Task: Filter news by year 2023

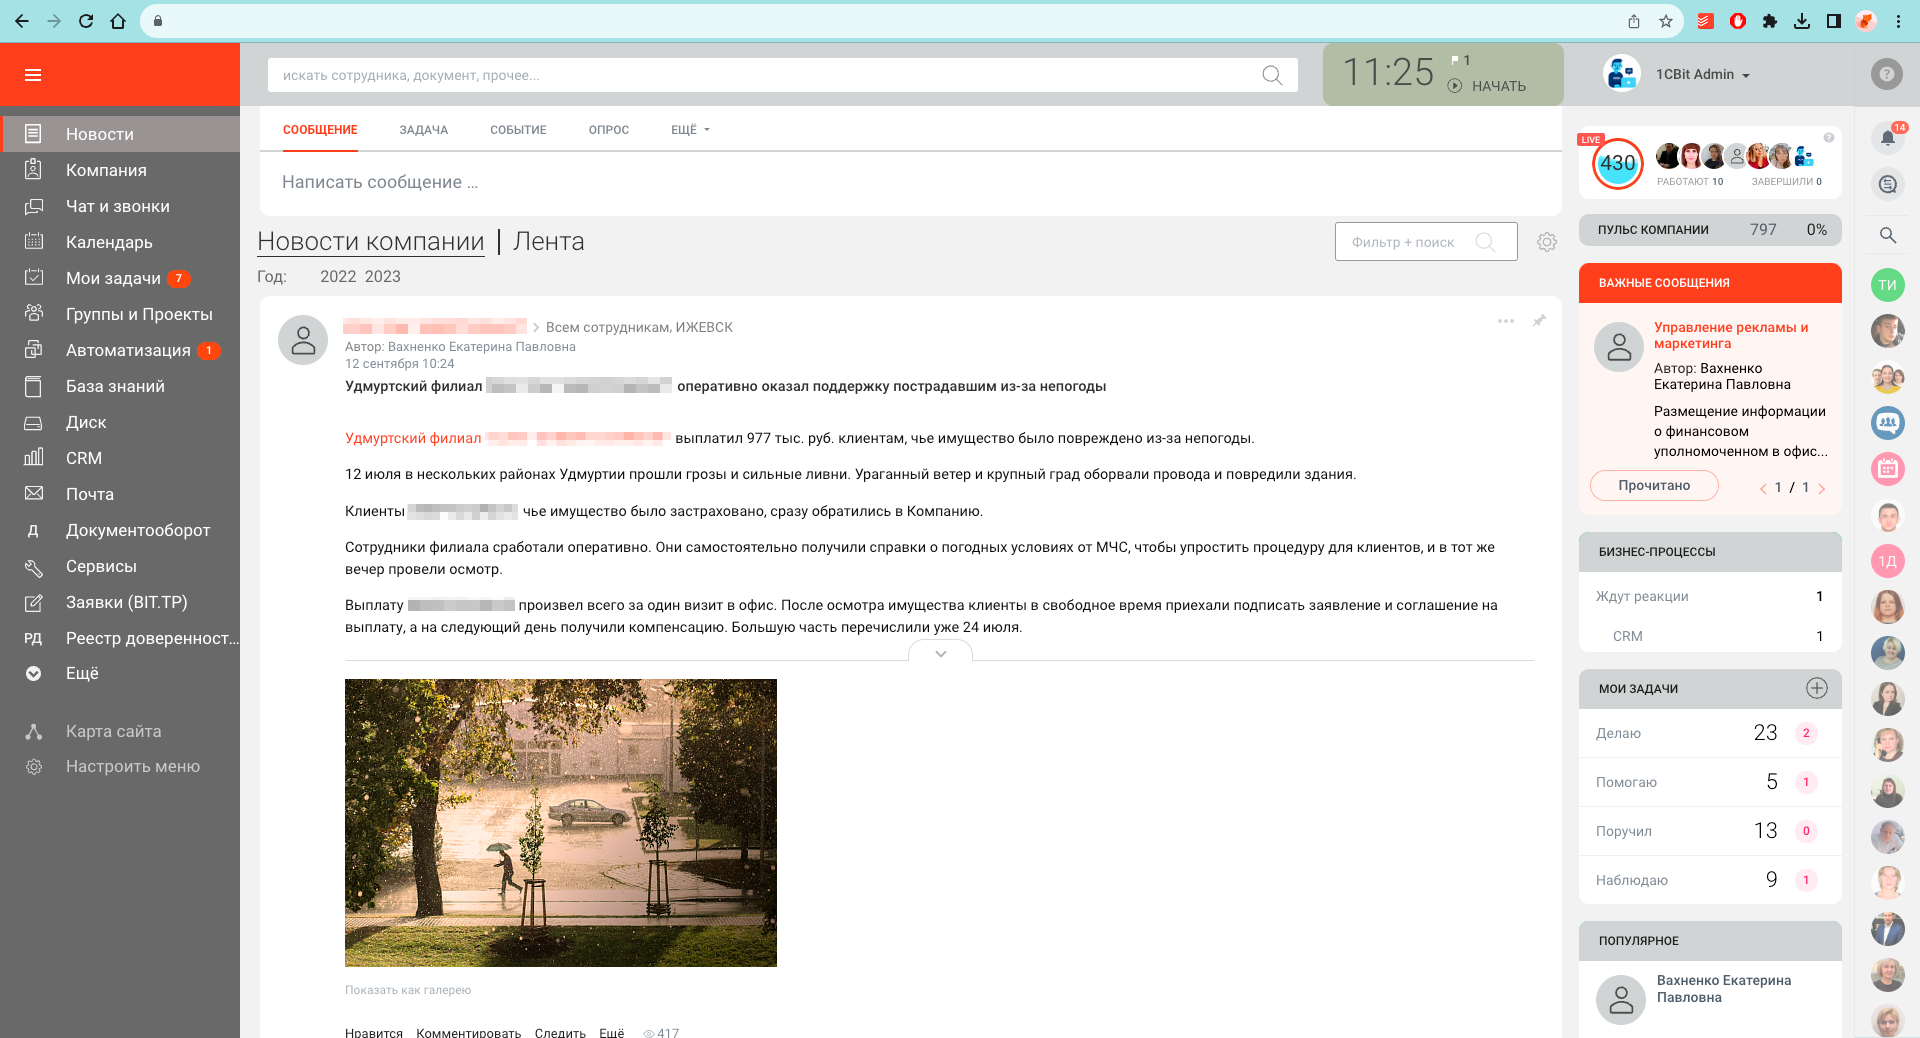Action: 383,276
